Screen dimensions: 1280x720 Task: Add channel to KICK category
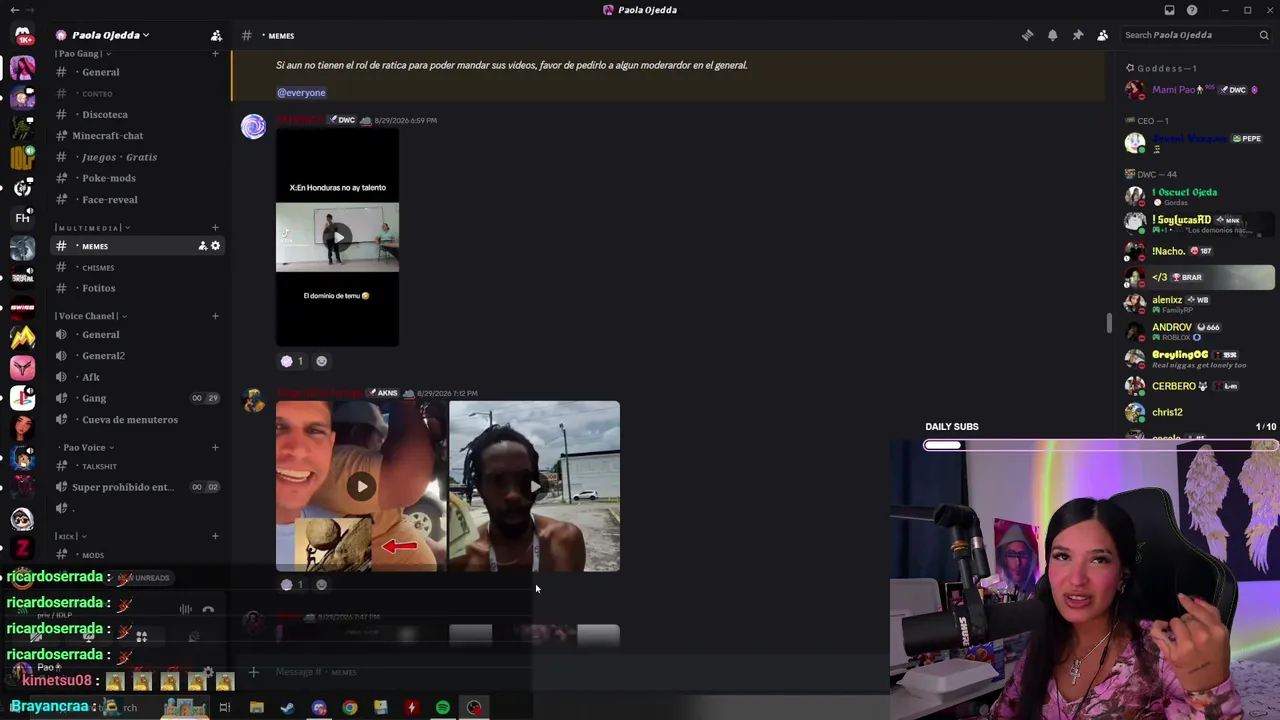pyautogui.click(x=215, y=536)
